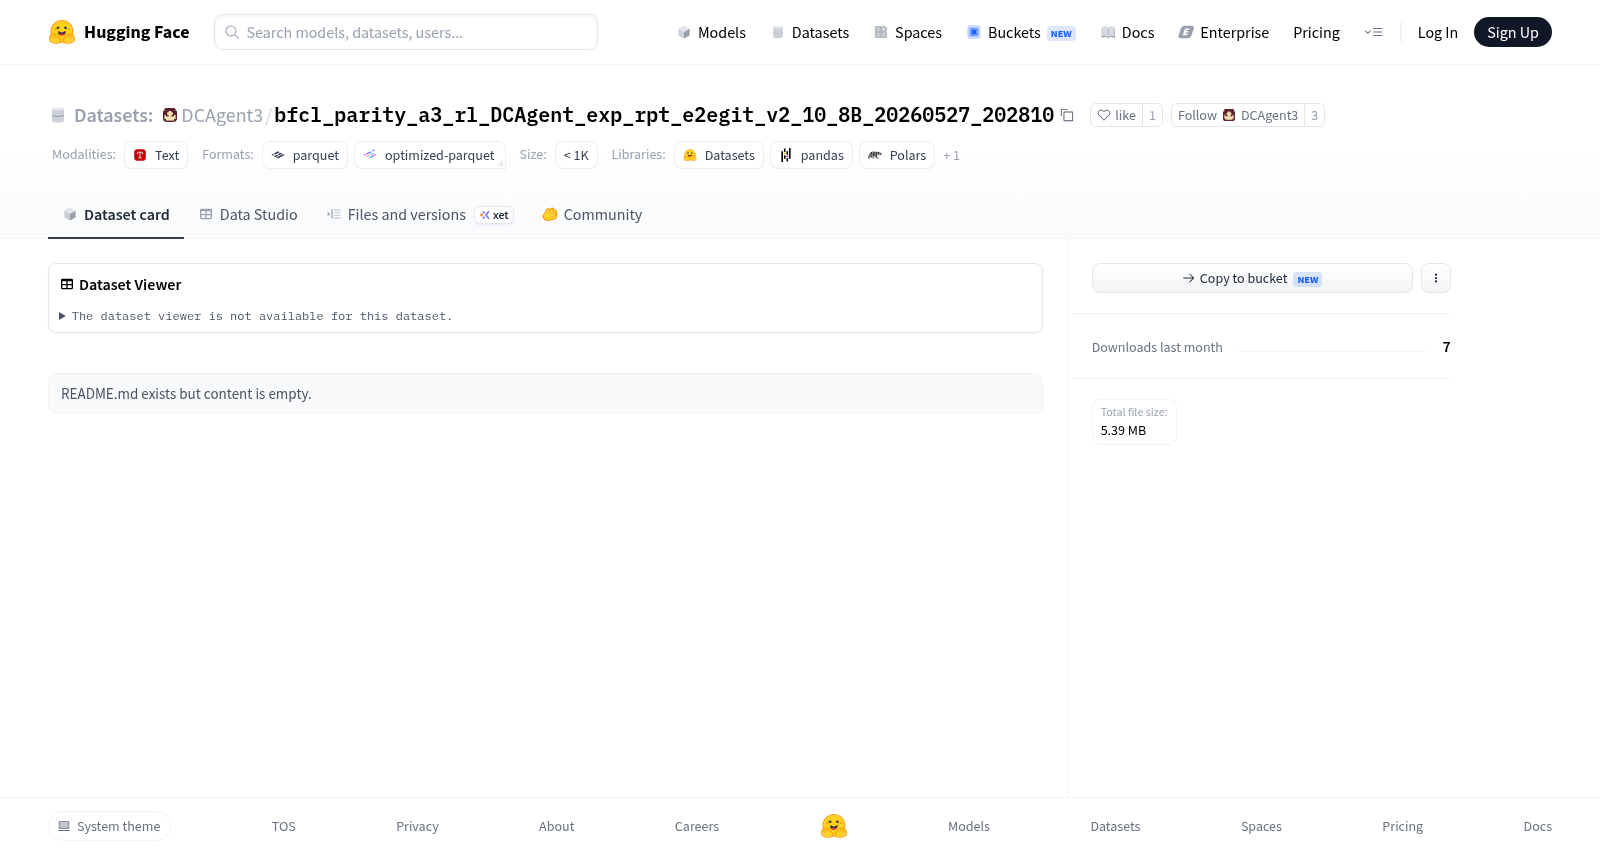
Task: Click the Text modality tag
Action: 156,155
